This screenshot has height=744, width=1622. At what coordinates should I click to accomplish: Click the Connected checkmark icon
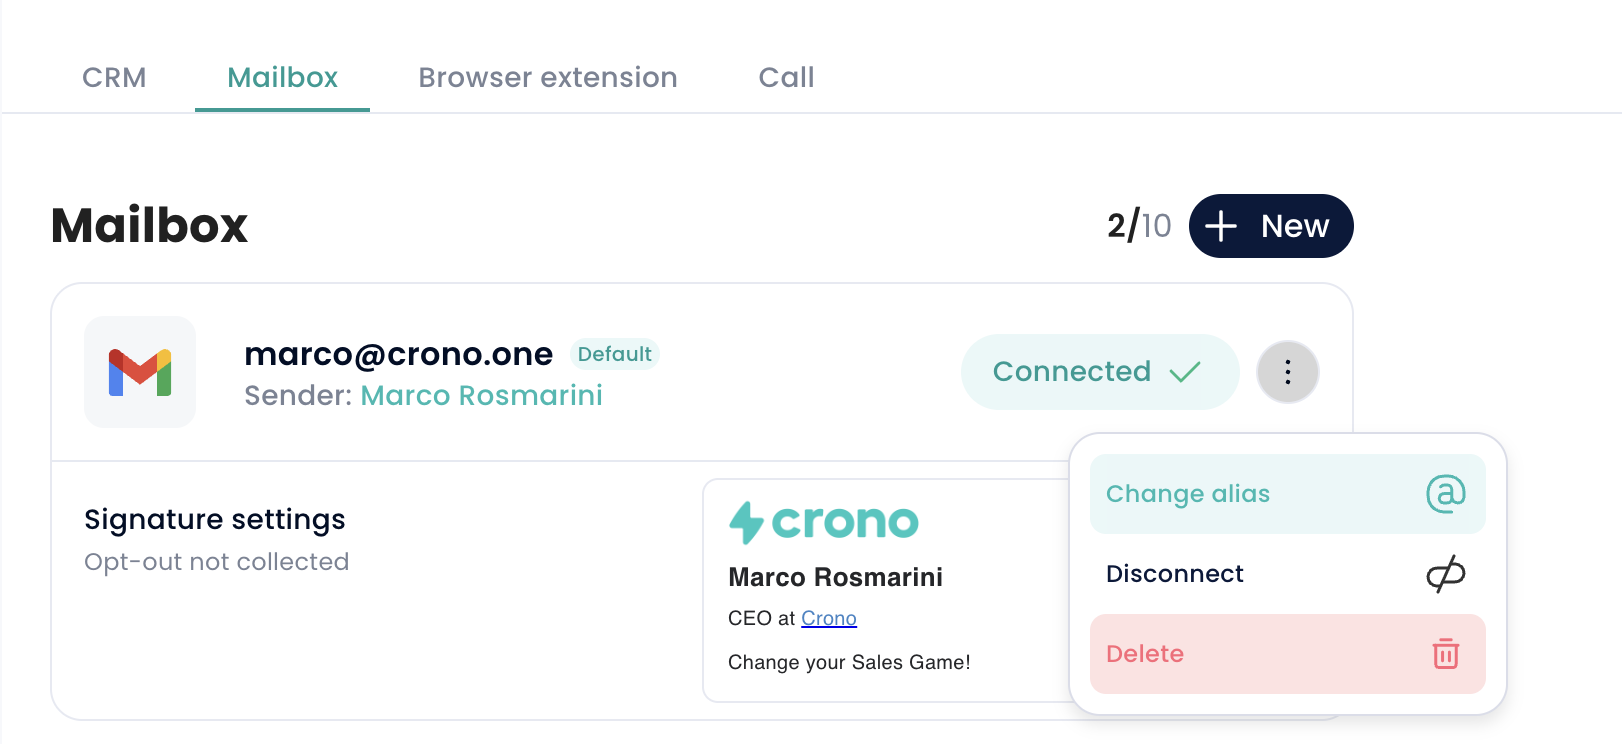1184,372
